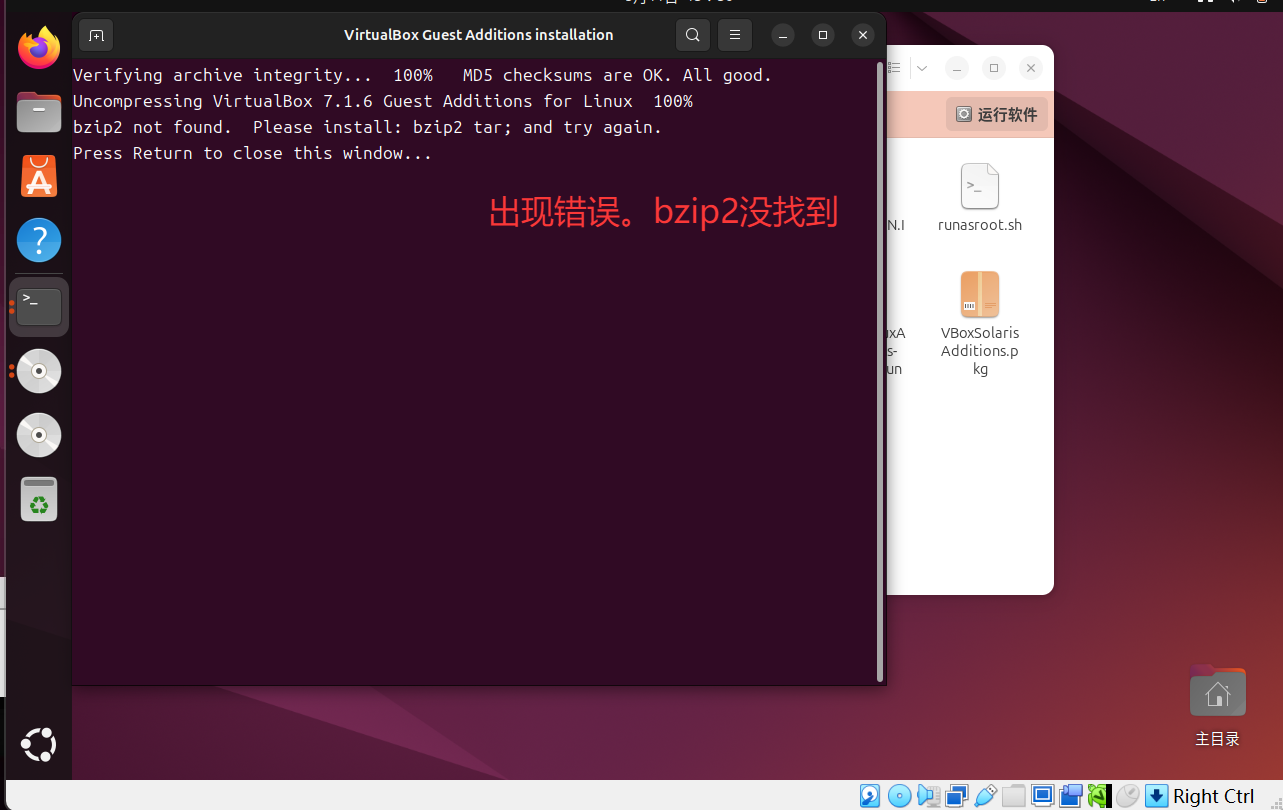Image resolution: width=1283 pixels, height=810 pixels.
Task: Select the Terminal icon in the dock
Action: point(39,306)
